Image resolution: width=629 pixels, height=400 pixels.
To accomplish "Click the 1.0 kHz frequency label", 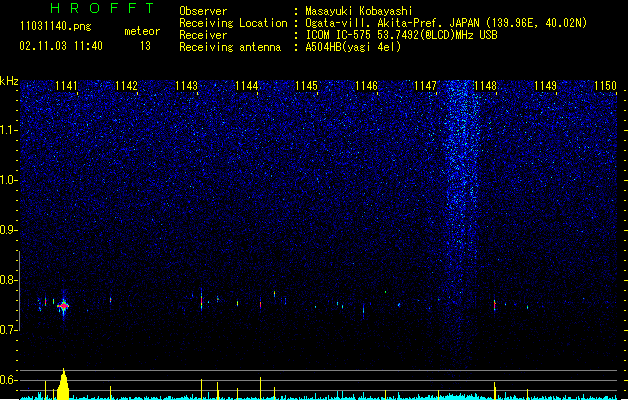I will point(8,180).
